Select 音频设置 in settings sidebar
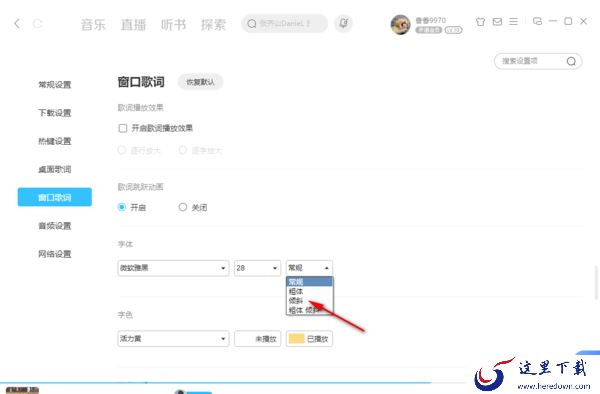Viewport: 600px width, 394px height. [x=55, y=226]
